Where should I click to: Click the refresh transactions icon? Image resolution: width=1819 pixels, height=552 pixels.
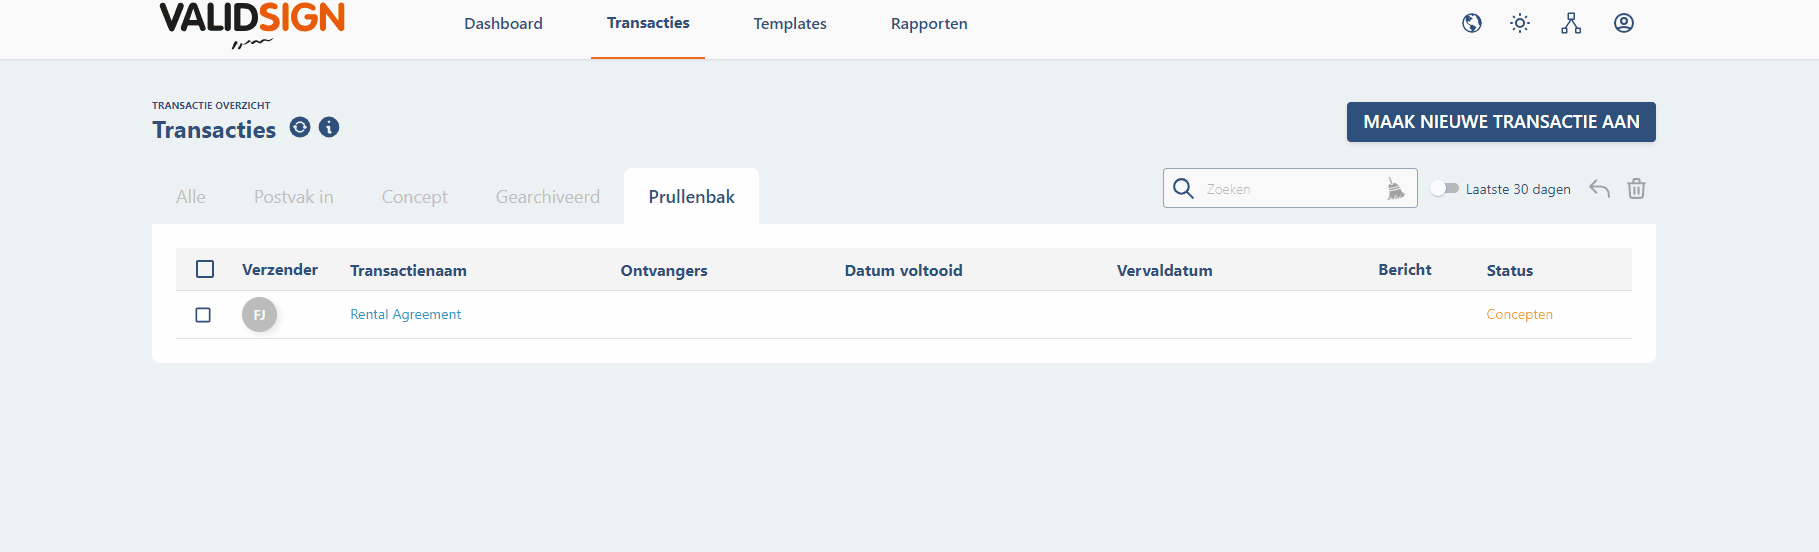pyautogui.click(x=300, y=127)
